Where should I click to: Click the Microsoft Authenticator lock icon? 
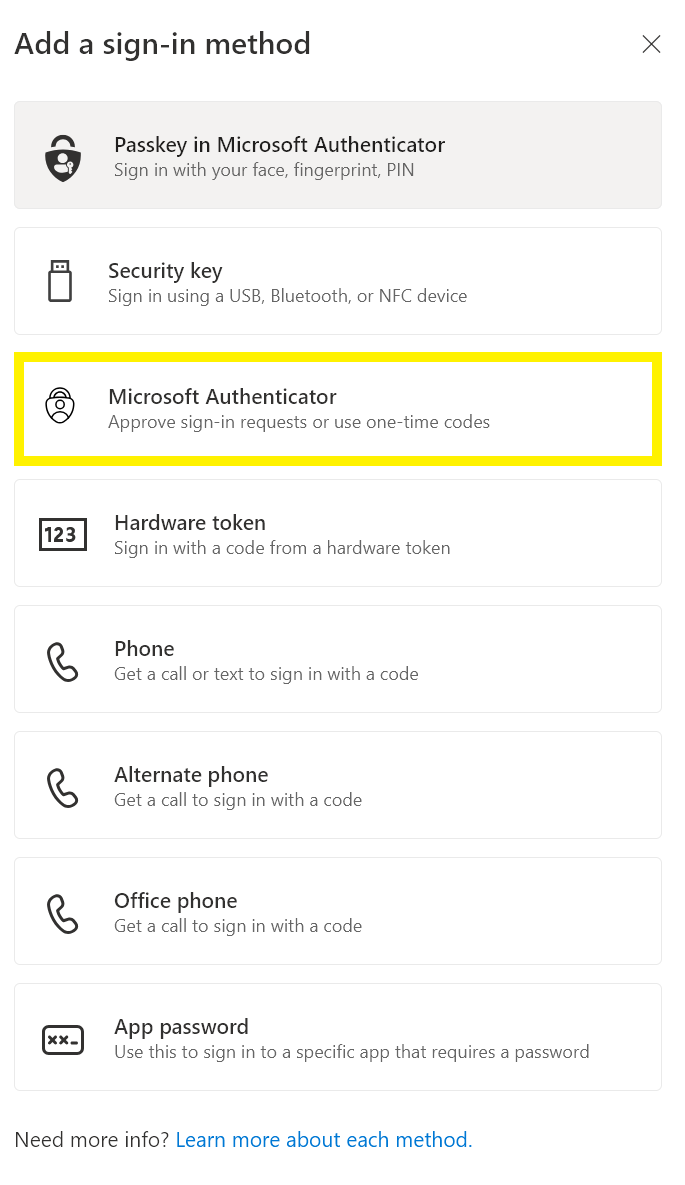(x=60, y=405)
